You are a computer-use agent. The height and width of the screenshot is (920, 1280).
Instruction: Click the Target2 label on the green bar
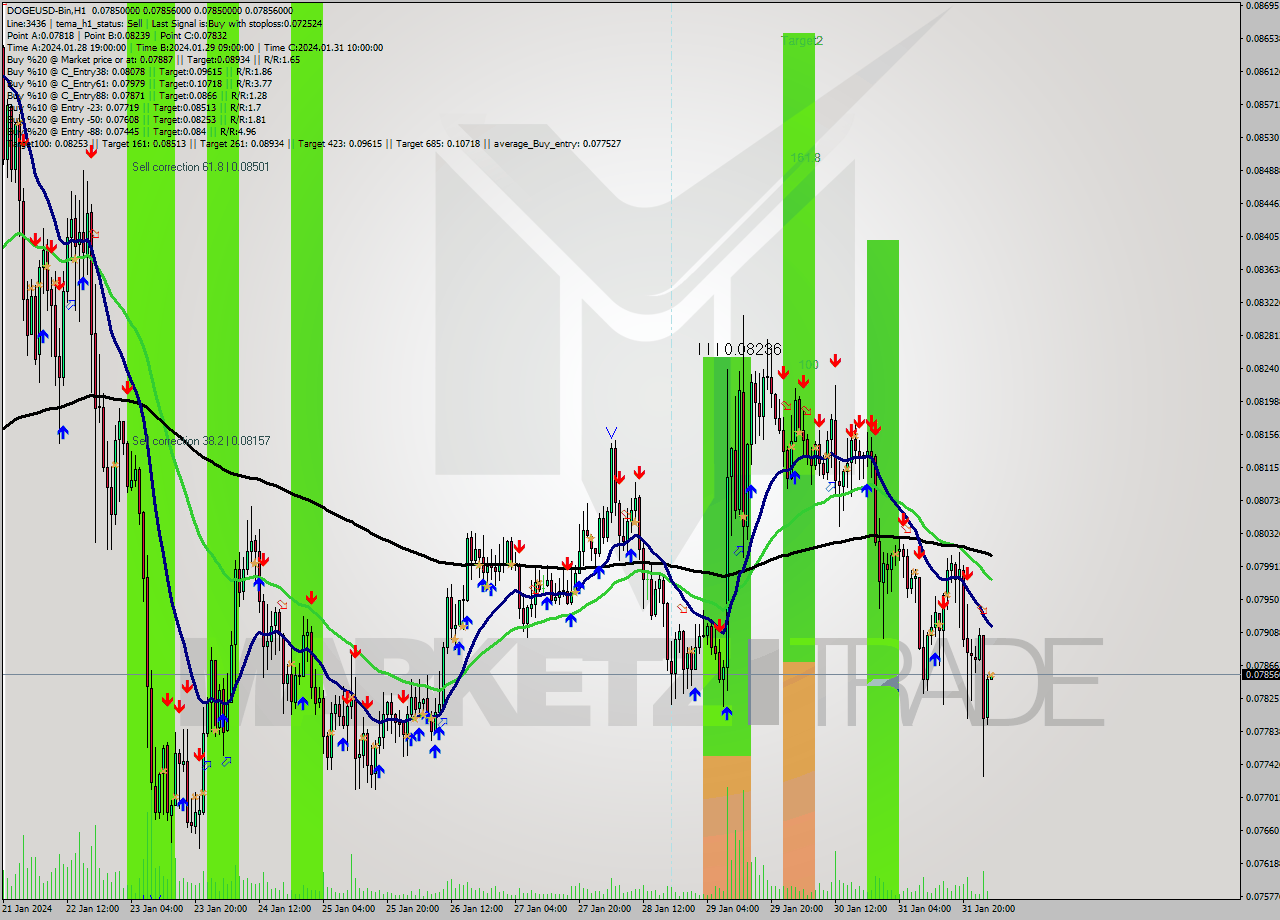click(x=802, y=41)
